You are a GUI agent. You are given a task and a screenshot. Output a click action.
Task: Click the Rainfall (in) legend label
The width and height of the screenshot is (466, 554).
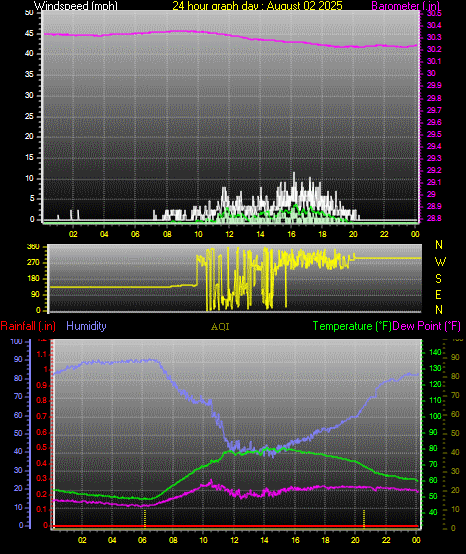[28, 326]
